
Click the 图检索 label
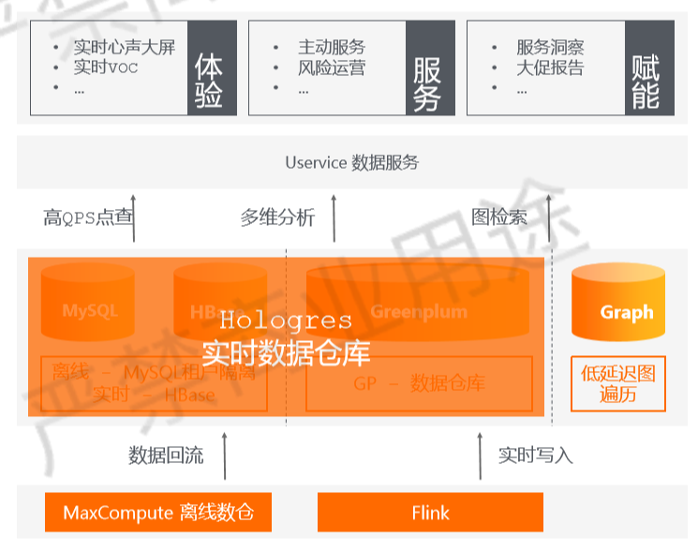(499, 217)
